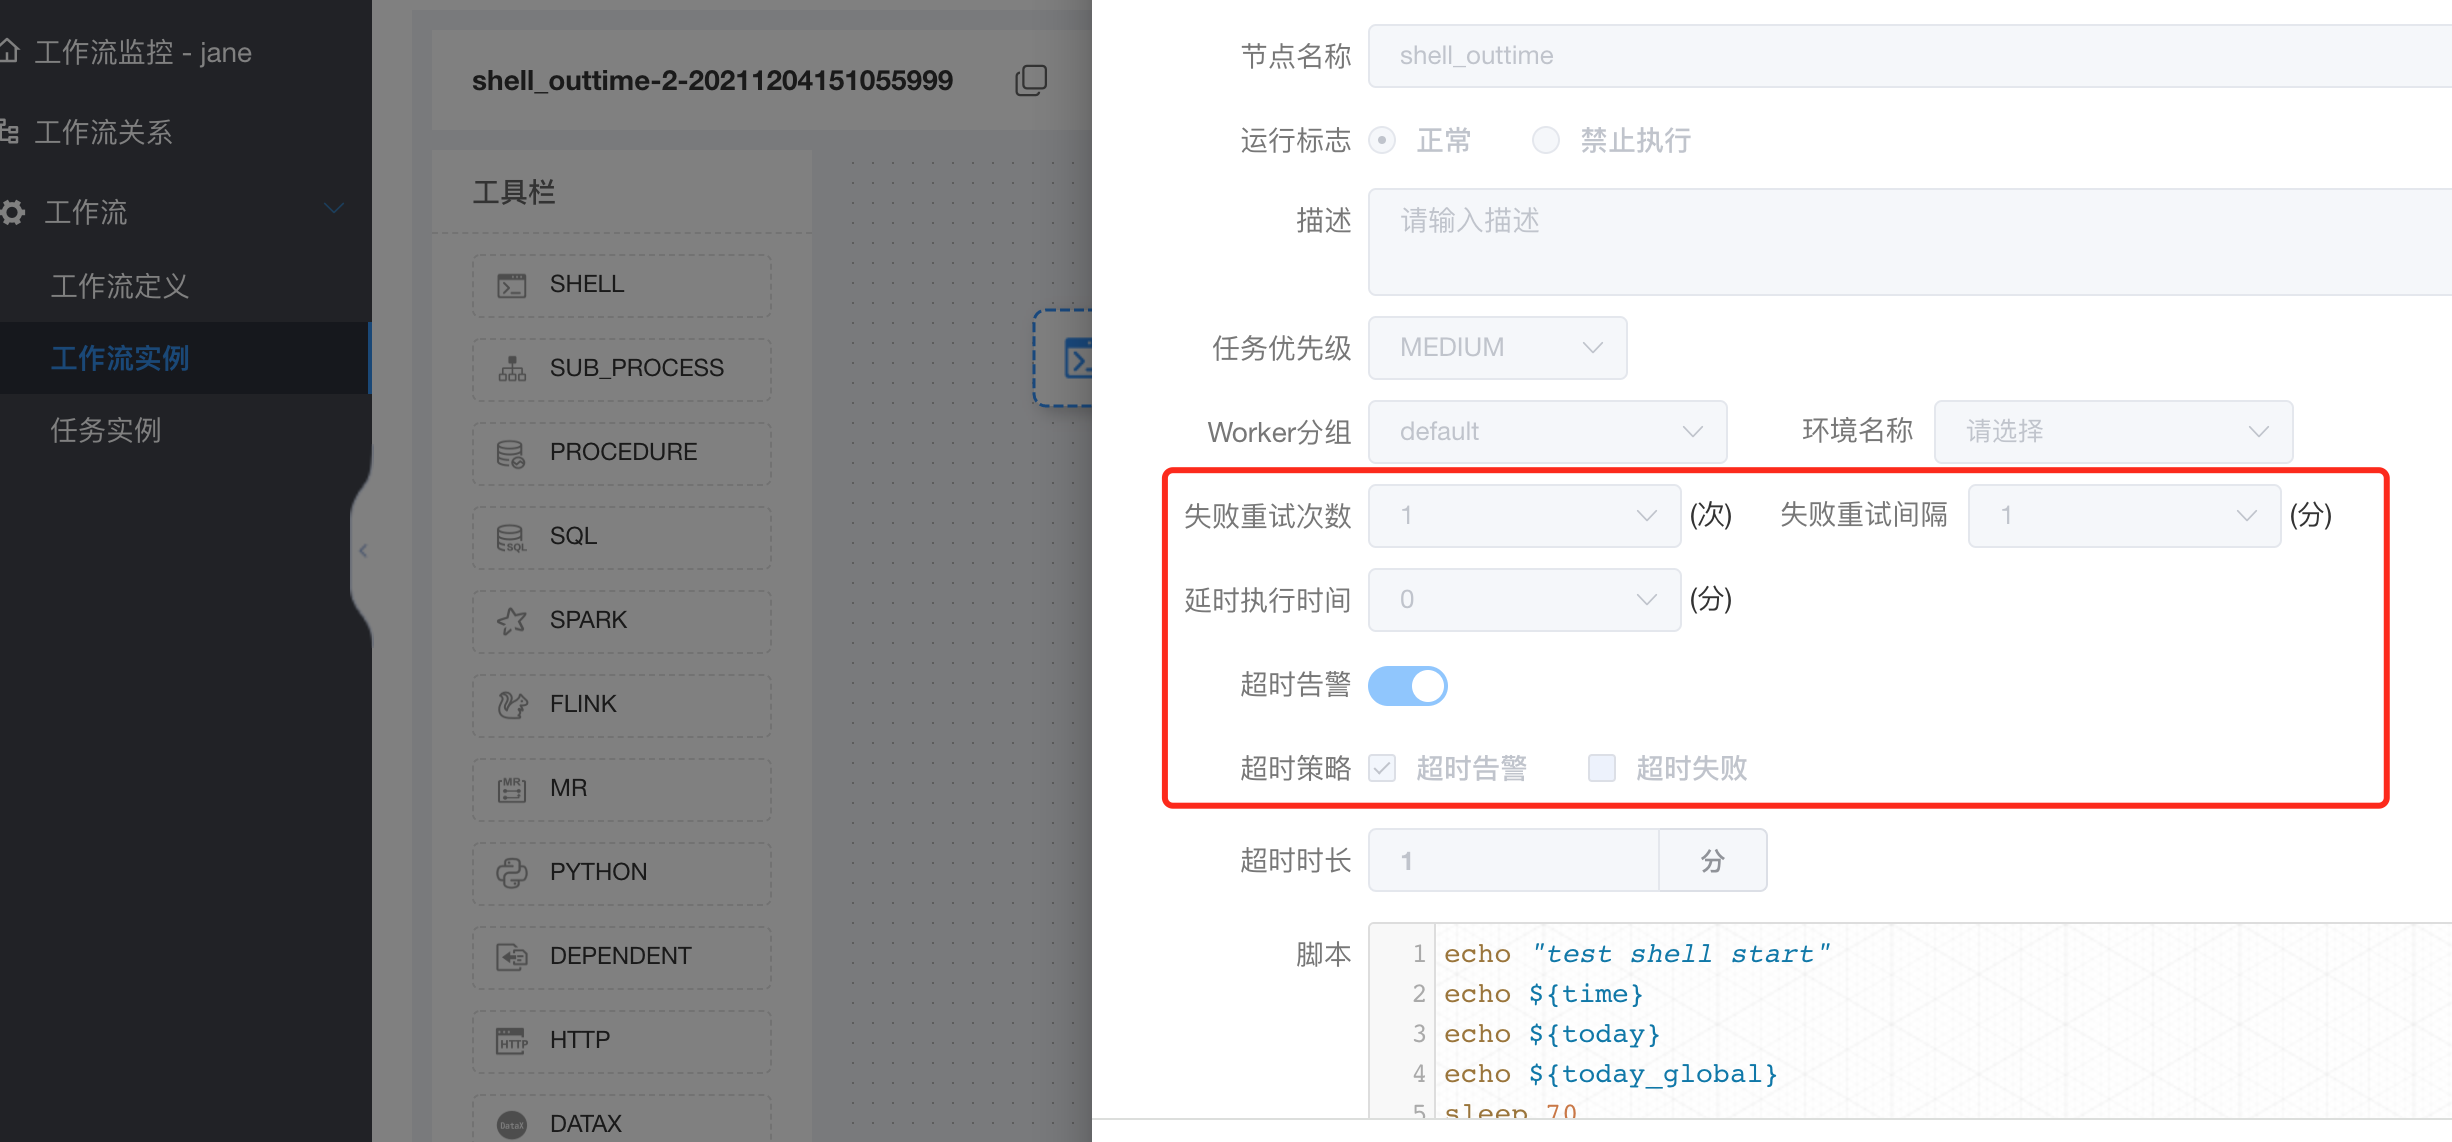Screen dimensions: 2452x1142
Task: Collapse the left sidebar panel
Action: tap(363, 550)
